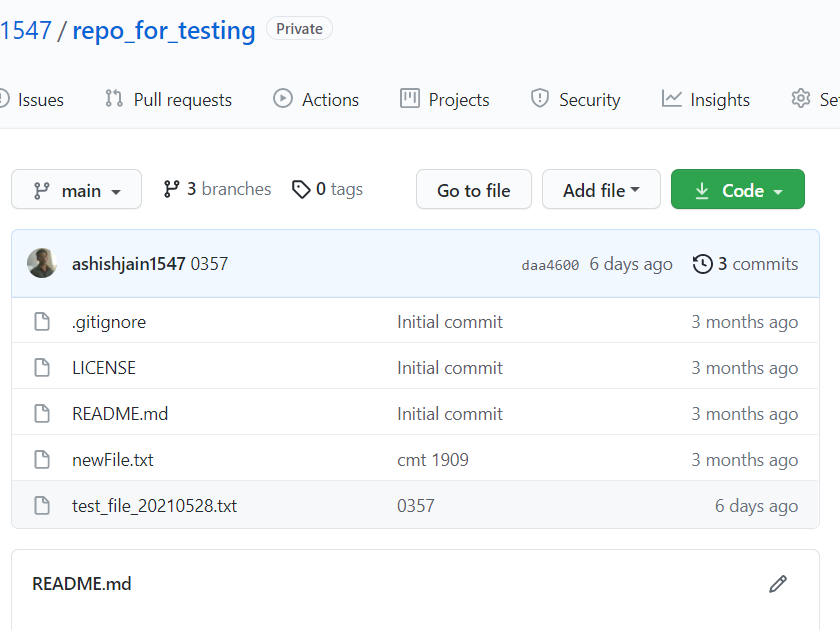Click the file icon next to LICENSE

tap(41, 367)
